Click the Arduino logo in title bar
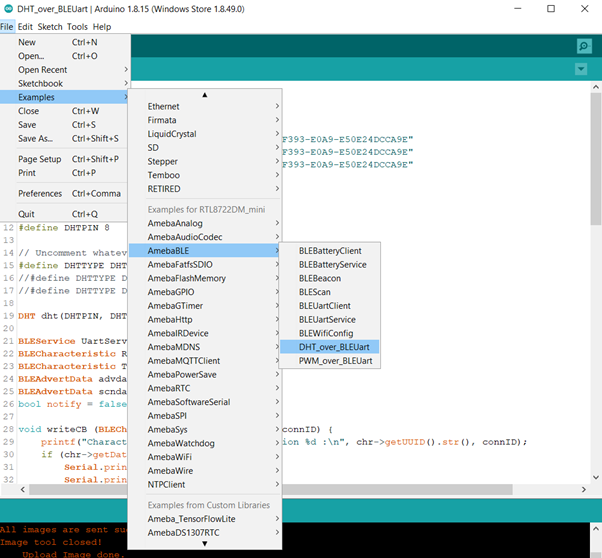The height and width of the screenshot is (558, 602). tap(10, 8)
